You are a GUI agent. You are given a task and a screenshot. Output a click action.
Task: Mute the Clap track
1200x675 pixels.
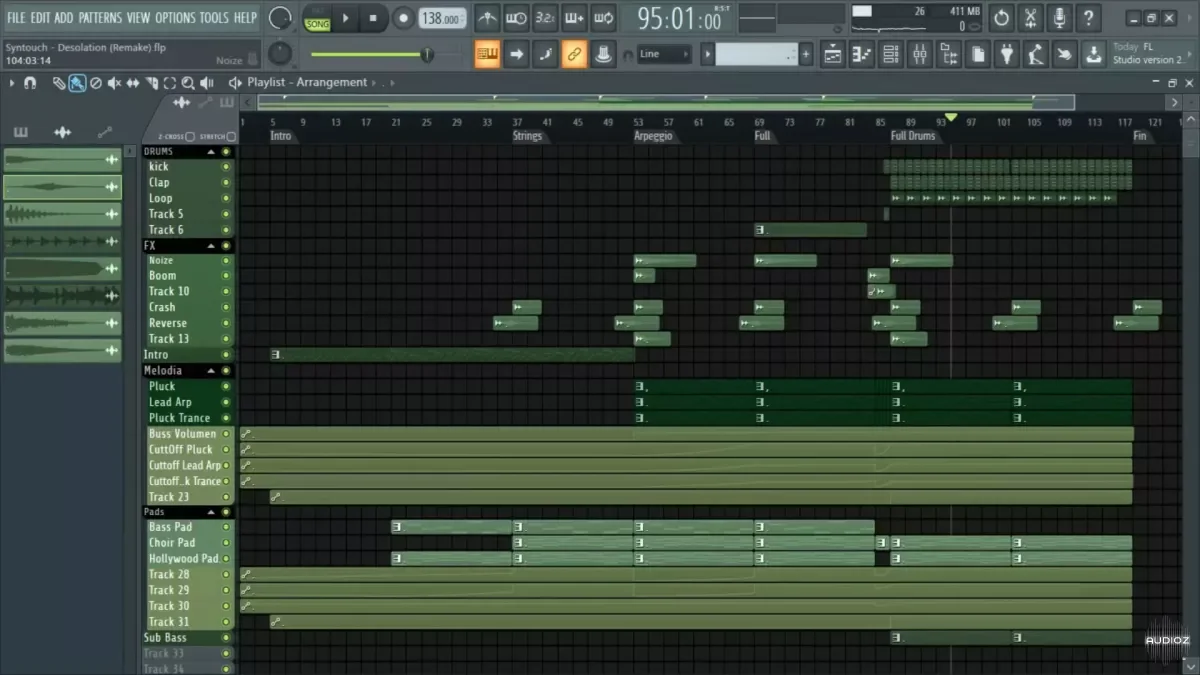coord(226,183)
